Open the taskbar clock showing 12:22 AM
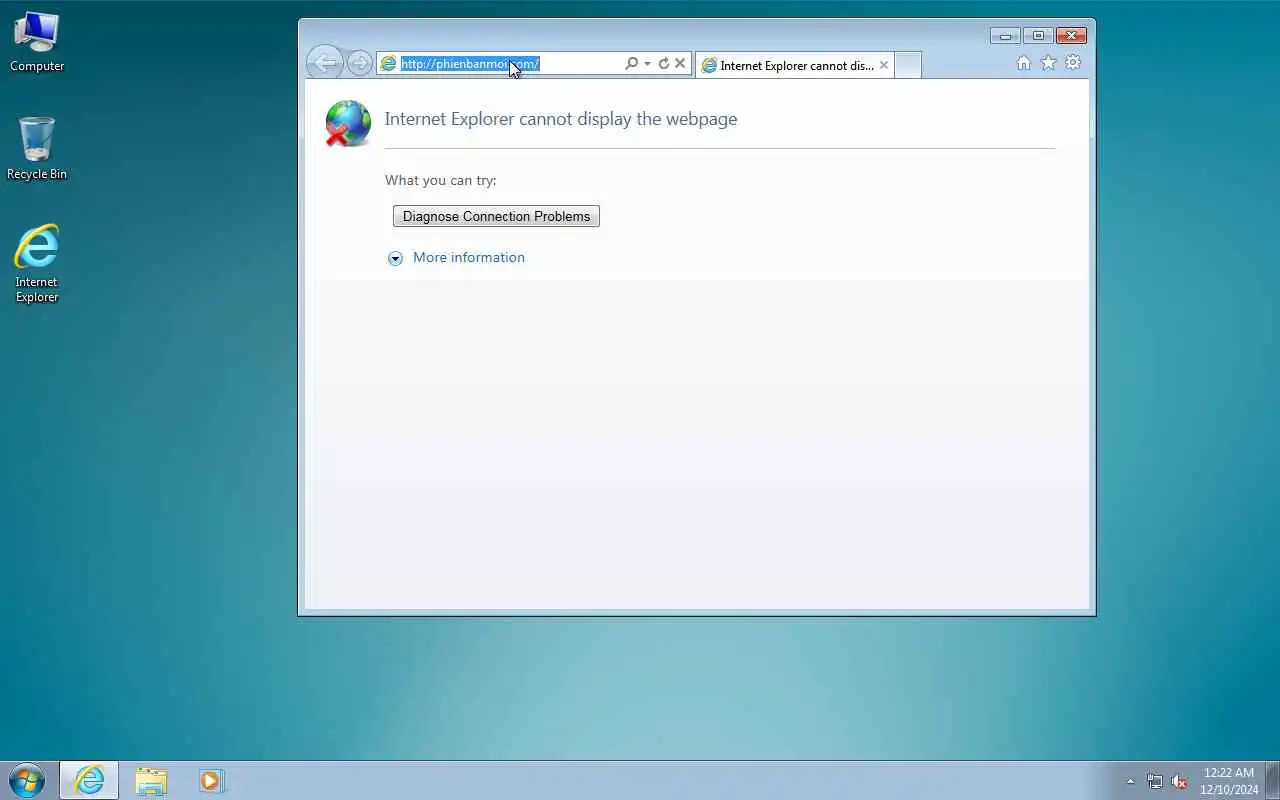 tap(1229, 781)
